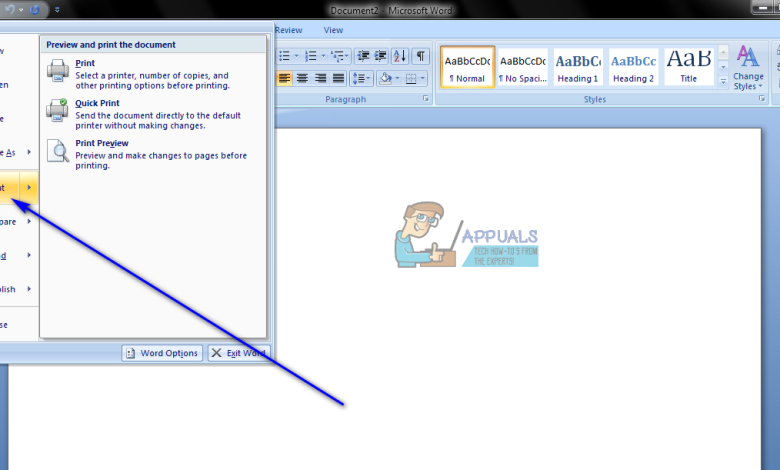This screenshot has width=780, height=470.
Task: Open the Styles pane dialog launcher
Action: [762, 98]
